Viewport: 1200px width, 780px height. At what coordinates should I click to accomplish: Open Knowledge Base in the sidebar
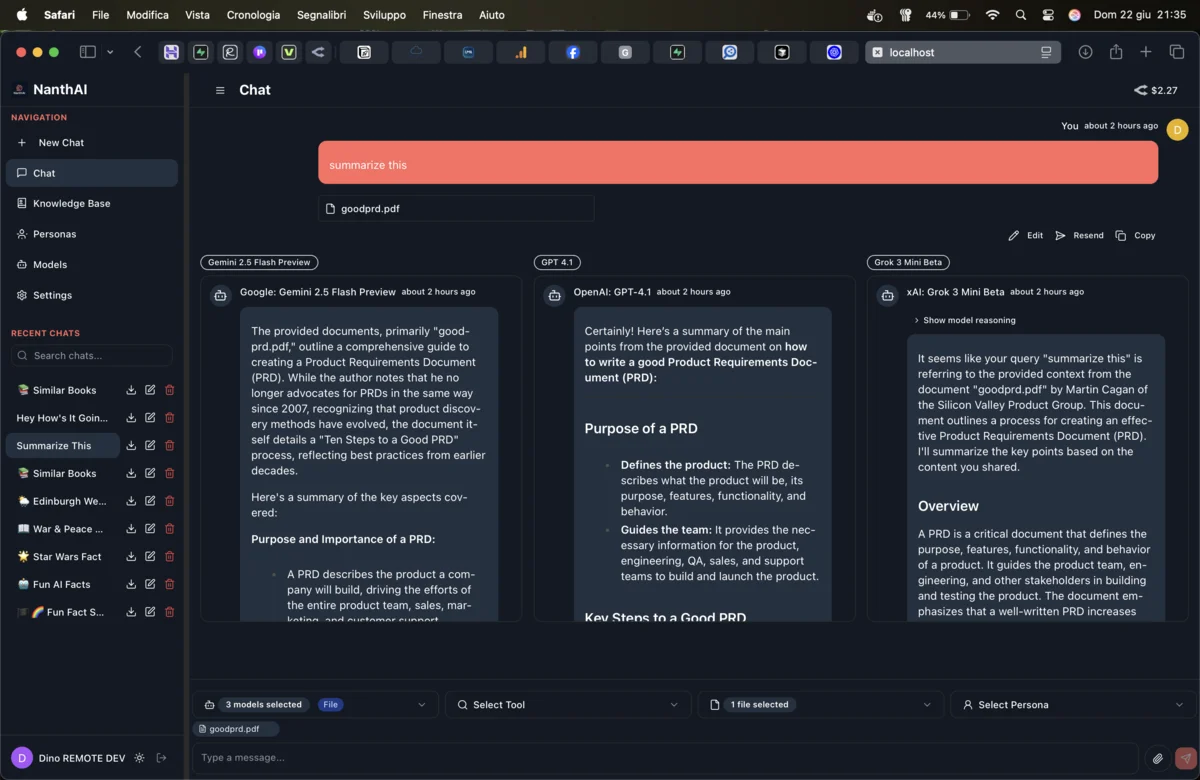[x=92, y=204]
